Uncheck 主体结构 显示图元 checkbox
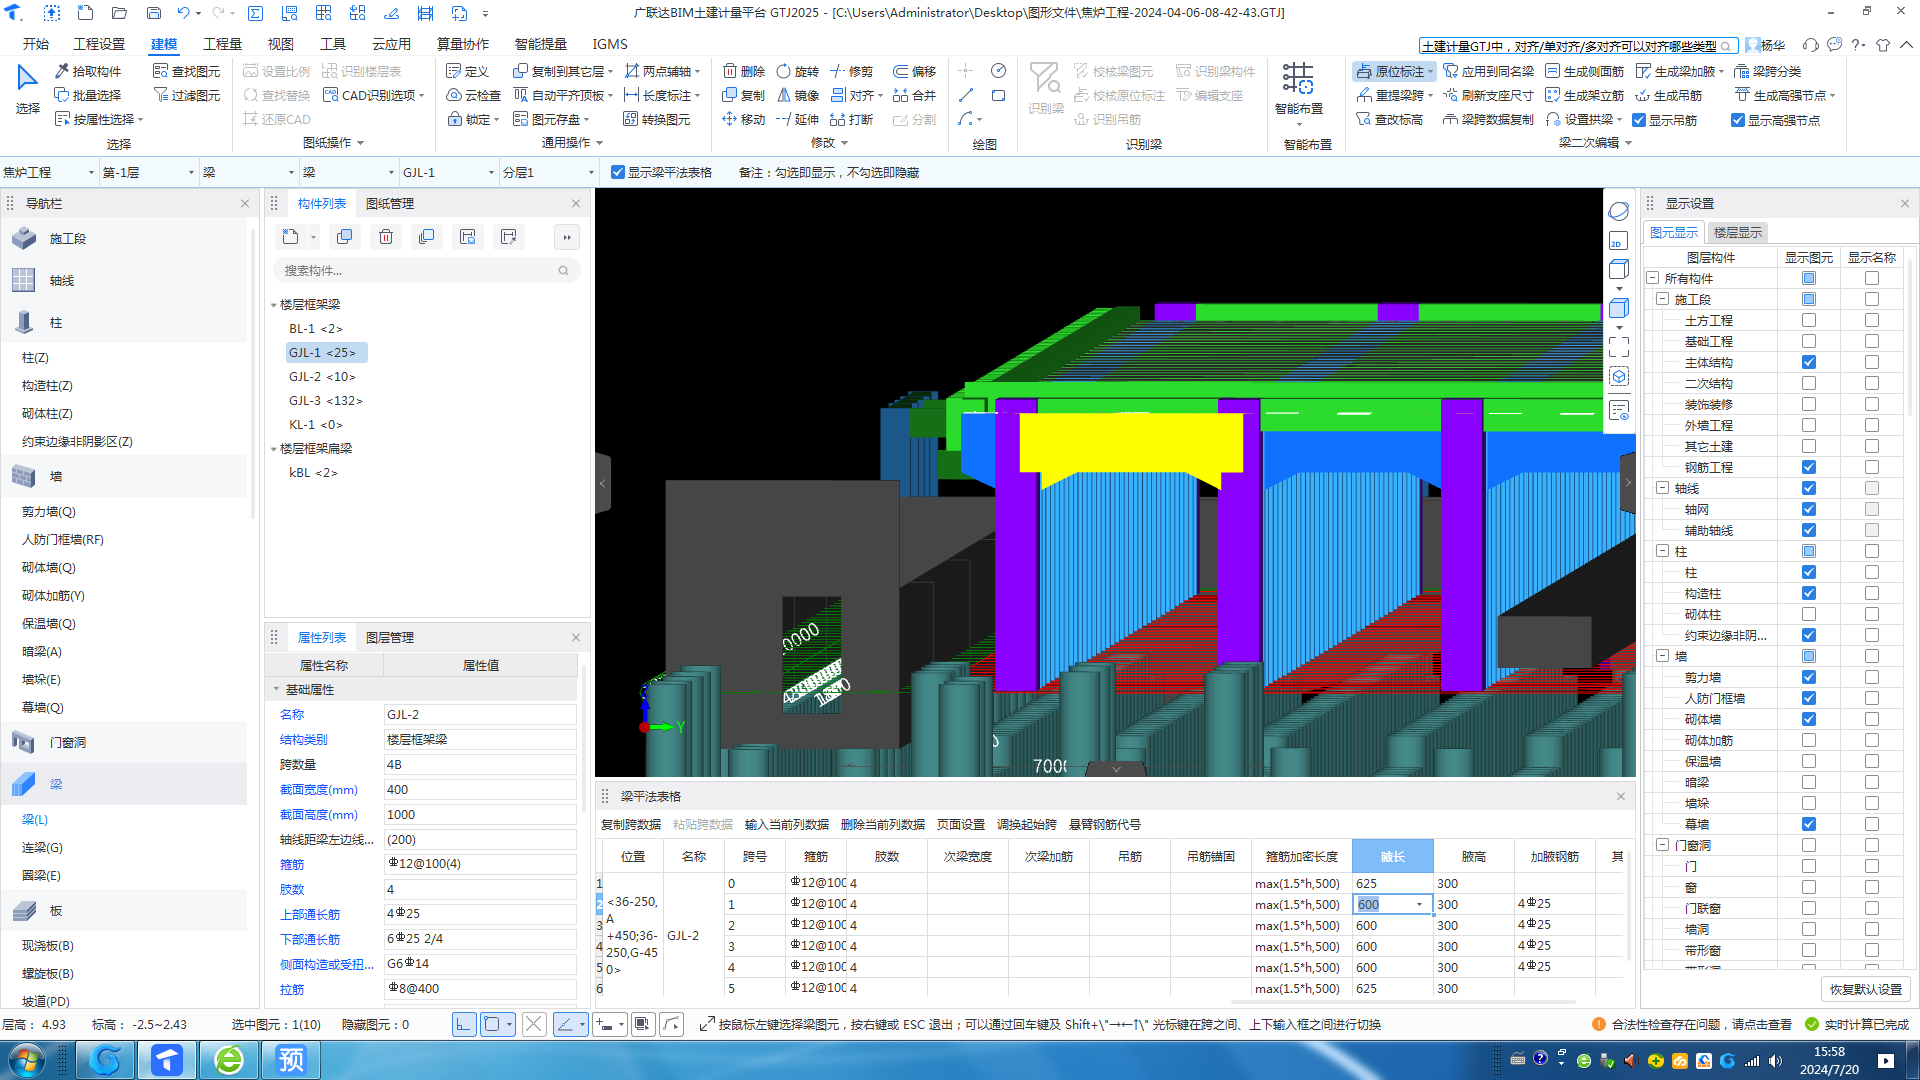 pyautogui.click(x=1809, y=362)
